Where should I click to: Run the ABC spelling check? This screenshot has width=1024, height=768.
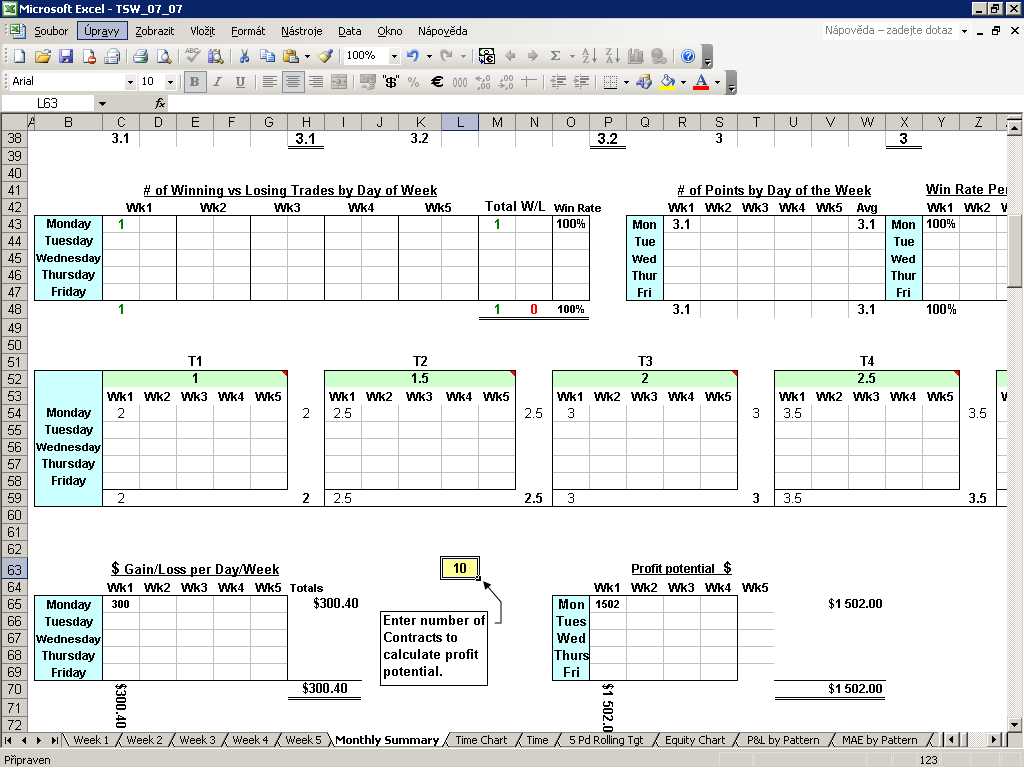point(192,56)
